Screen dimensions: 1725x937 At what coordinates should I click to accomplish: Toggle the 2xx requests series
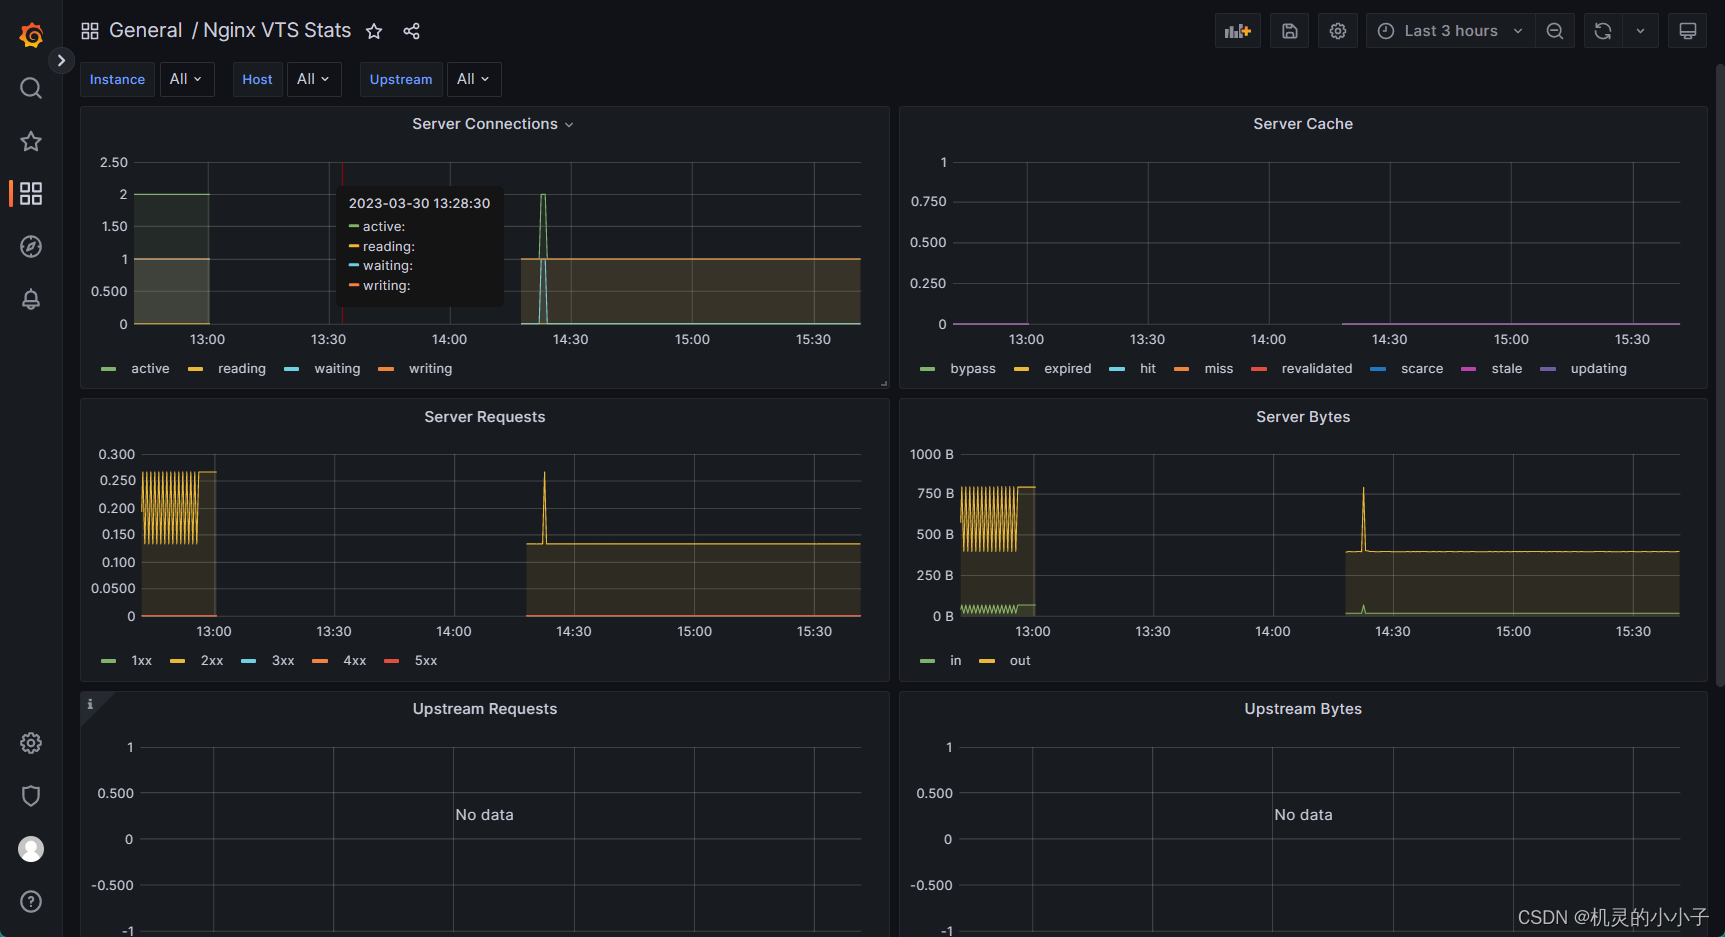[x=212, y=661]
